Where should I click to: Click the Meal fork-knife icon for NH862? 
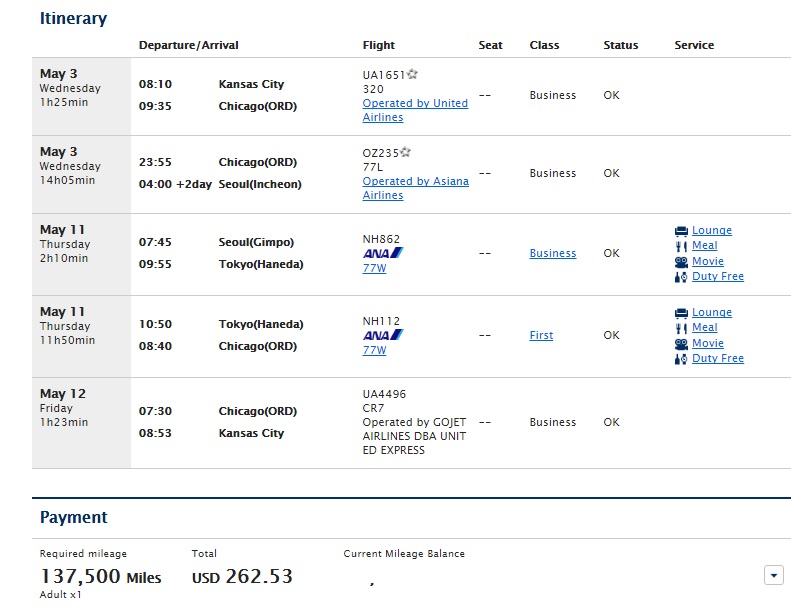coord(681,246)
